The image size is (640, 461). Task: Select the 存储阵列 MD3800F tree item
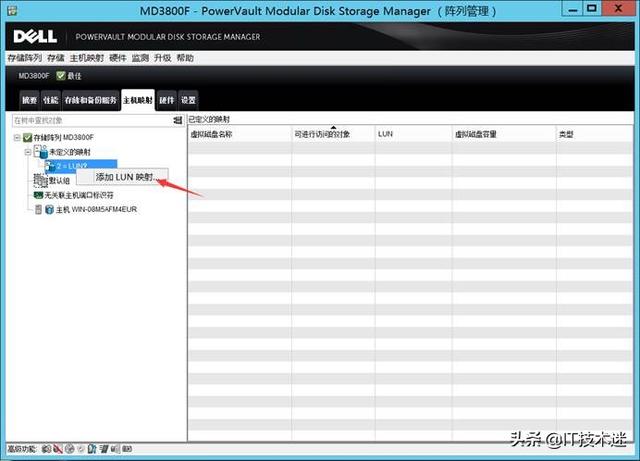(x=63, y=138)
